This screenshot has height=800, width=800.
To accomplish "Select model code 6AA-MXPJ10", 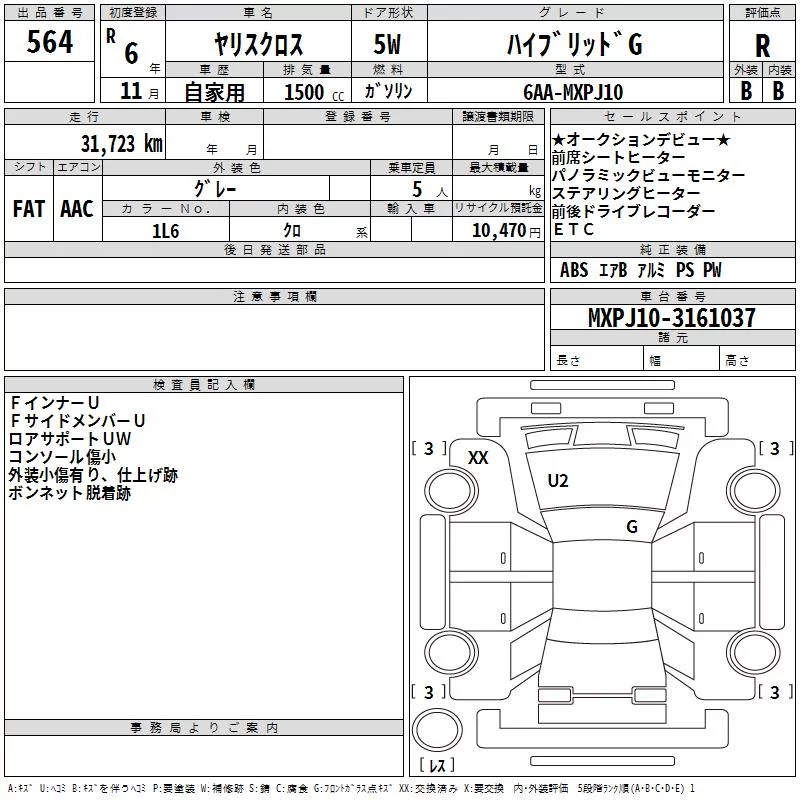I will click(573, 92).
